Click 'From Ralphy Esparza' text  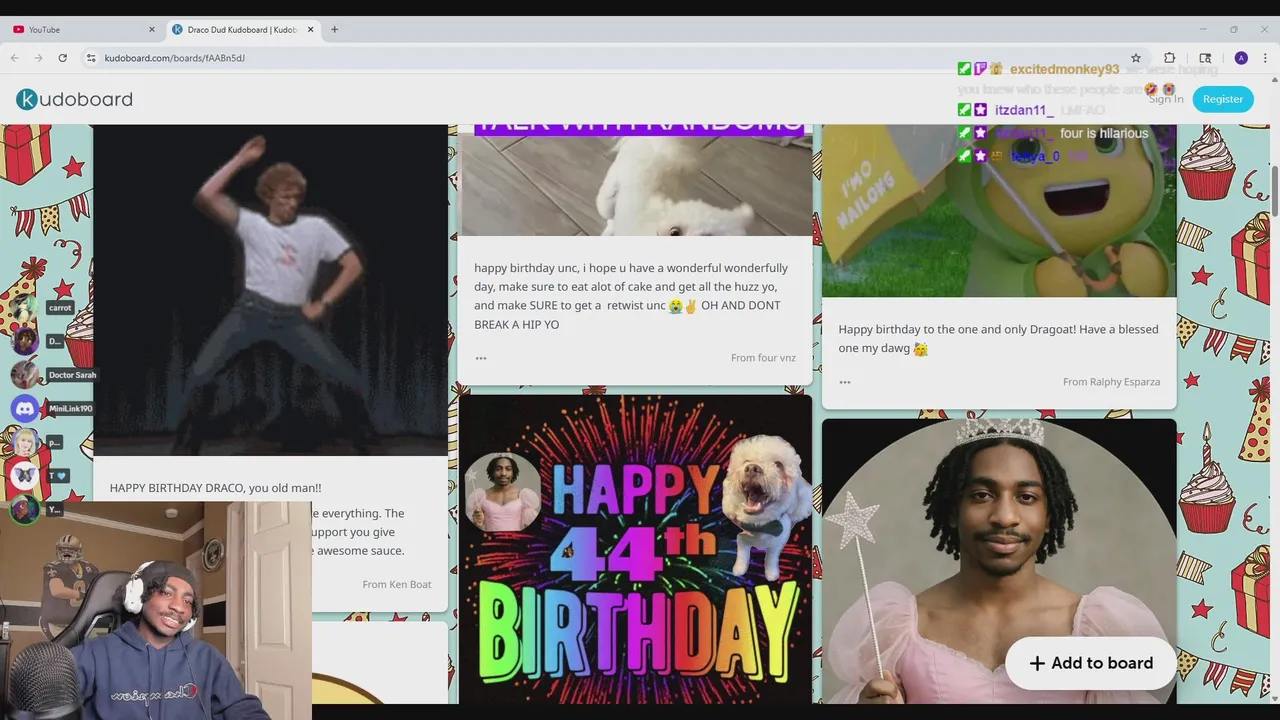pyautogui.click(x=1111, y=382)
